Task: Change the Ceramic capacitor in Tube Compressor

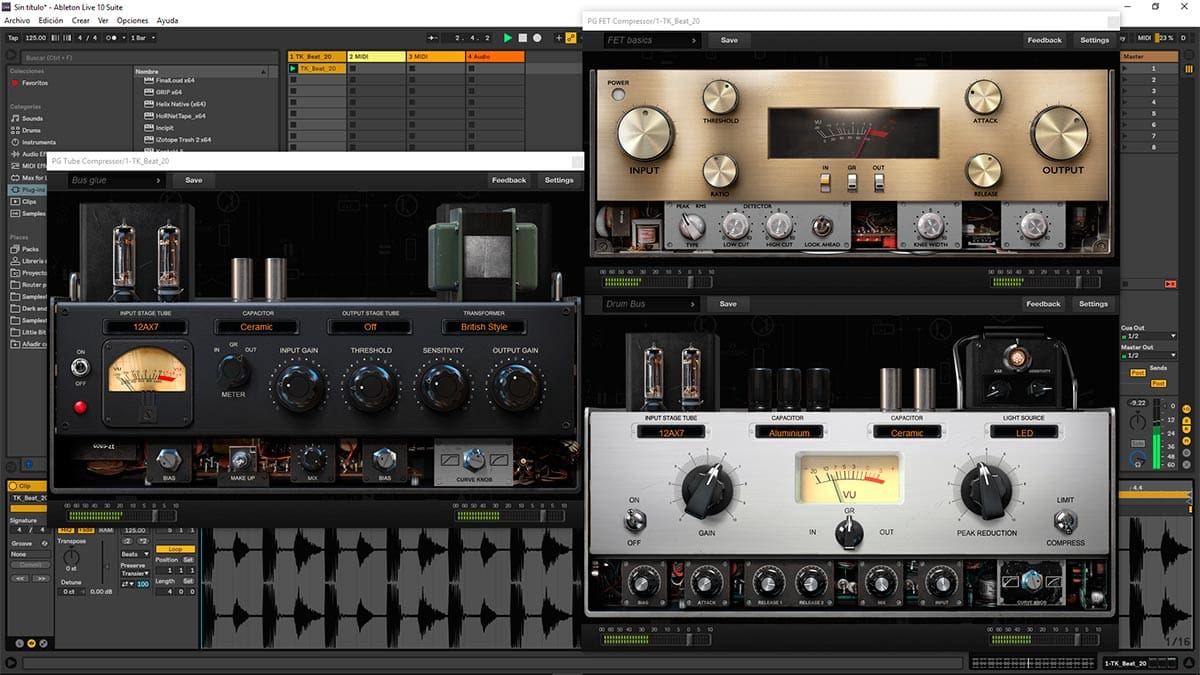Action: pyautogui.click(x=257, y=326)
